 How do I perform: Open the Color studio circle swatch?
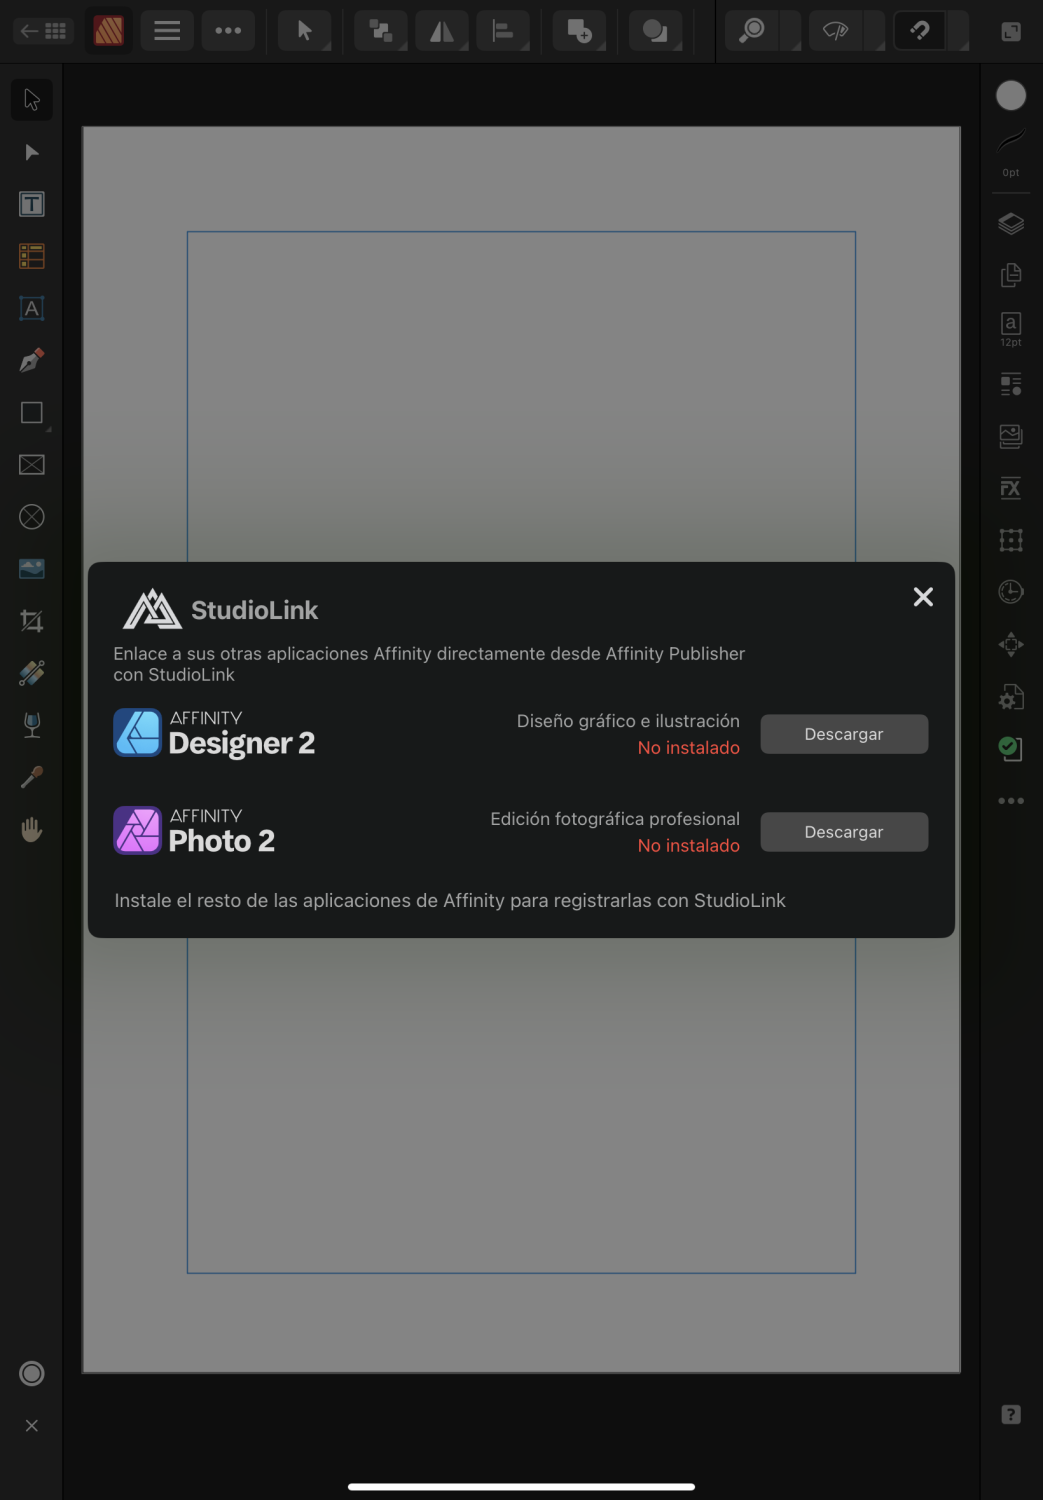pyautogui.click(x=1011, y=95)
